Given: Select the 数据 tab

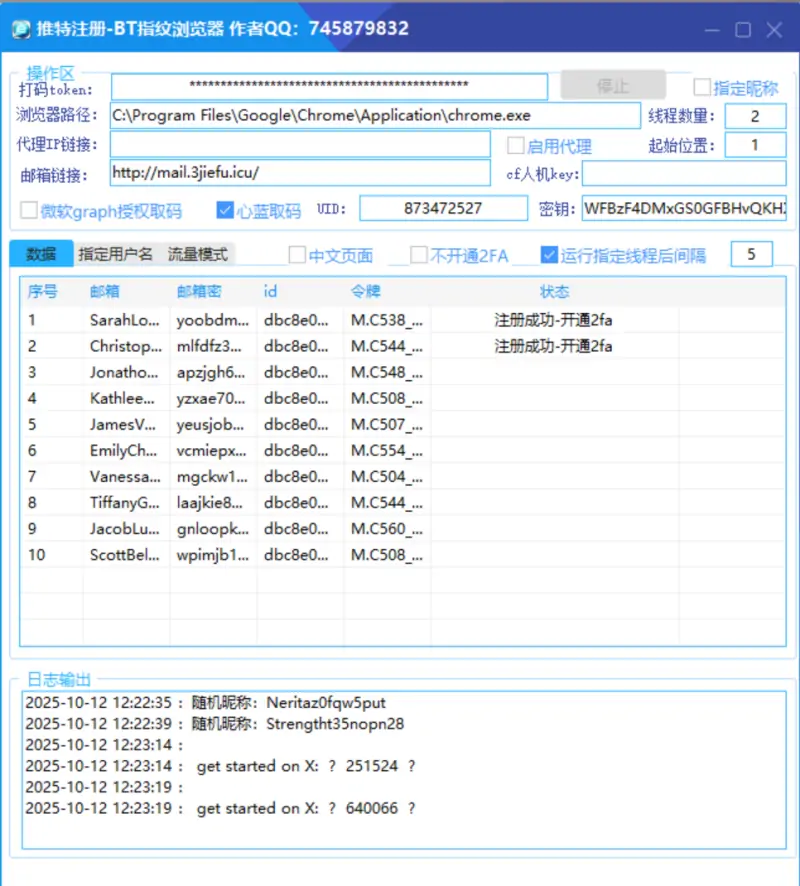Looking at the screenshot, I should click(42, 254).
